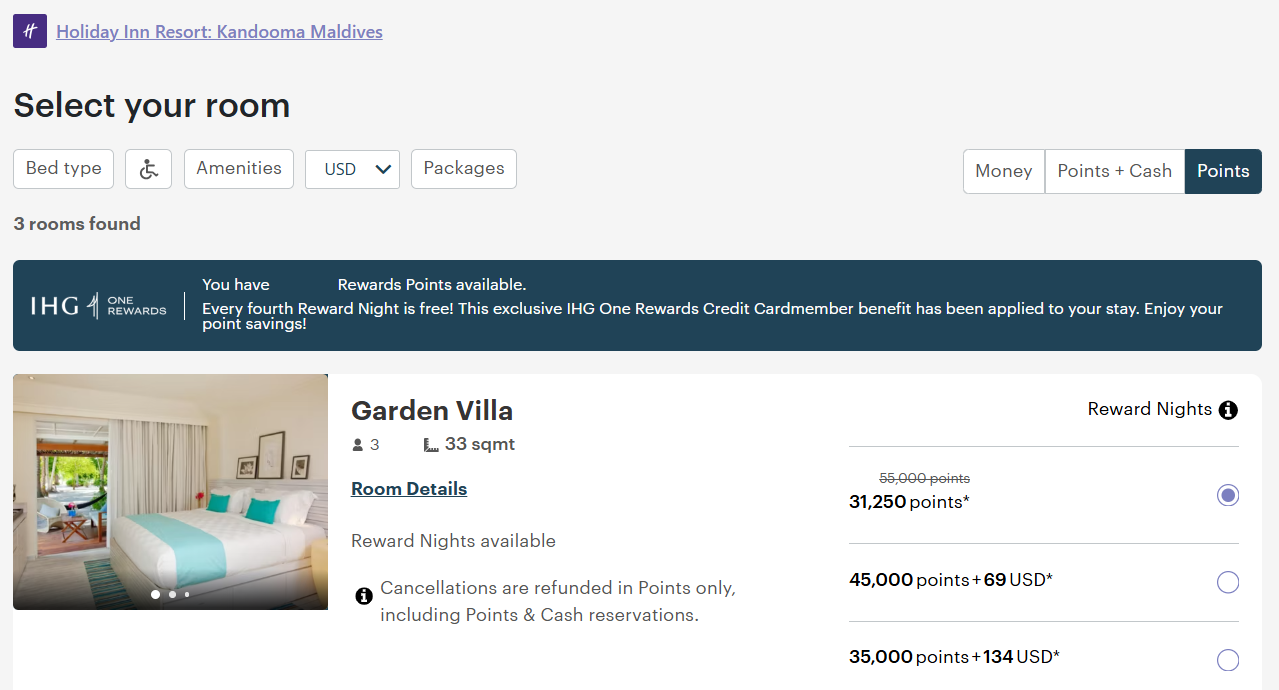Select the second photo carousel dot
Image resolution: width=1279 pixels, height=690 pixels.
coord(171,594)
